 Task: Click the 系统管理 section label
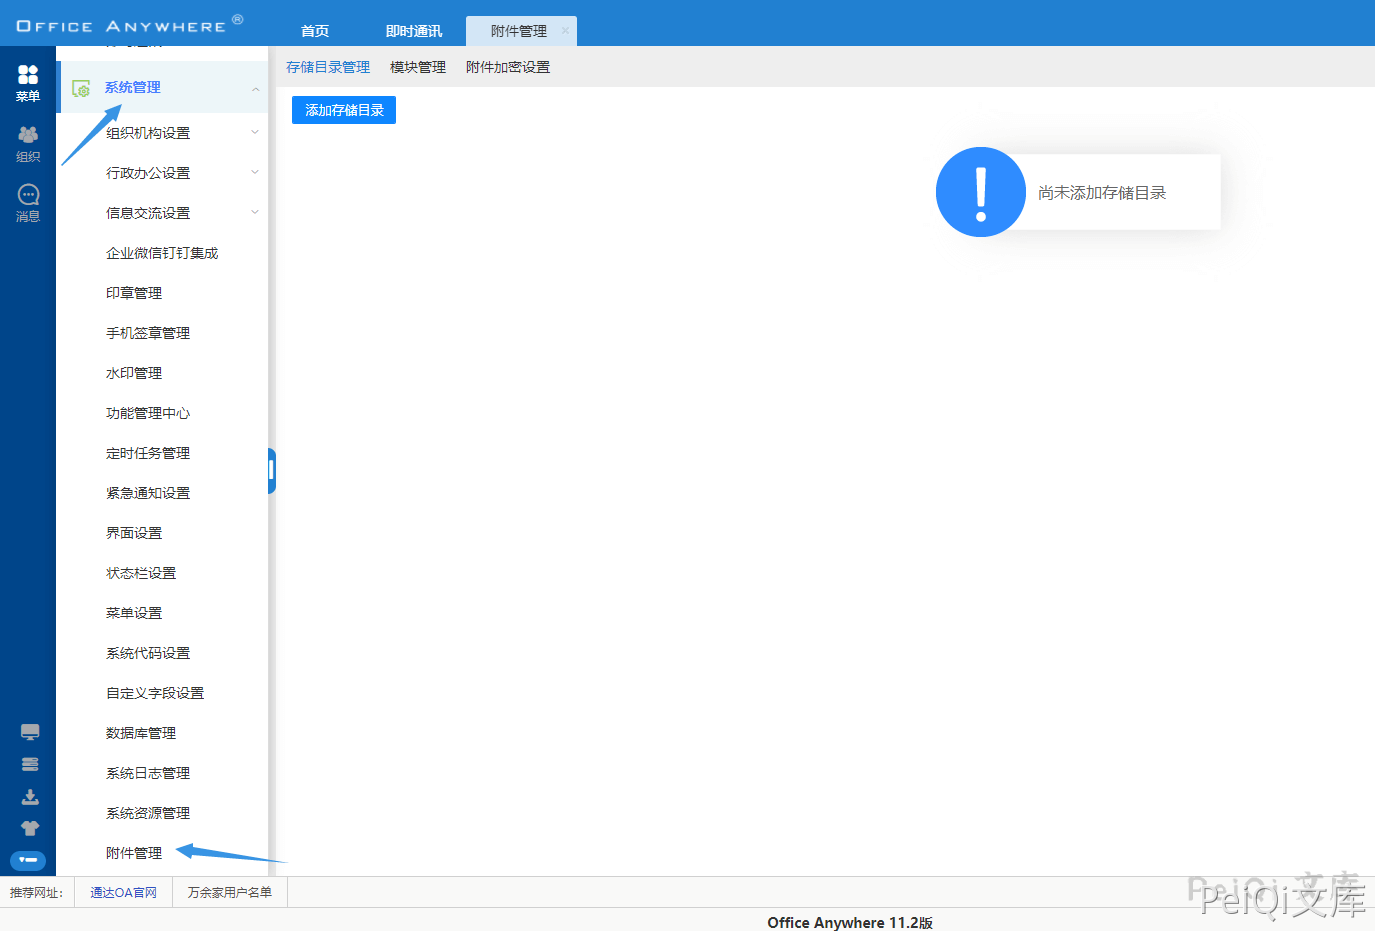pyautogui.click(x=133, y=87)
